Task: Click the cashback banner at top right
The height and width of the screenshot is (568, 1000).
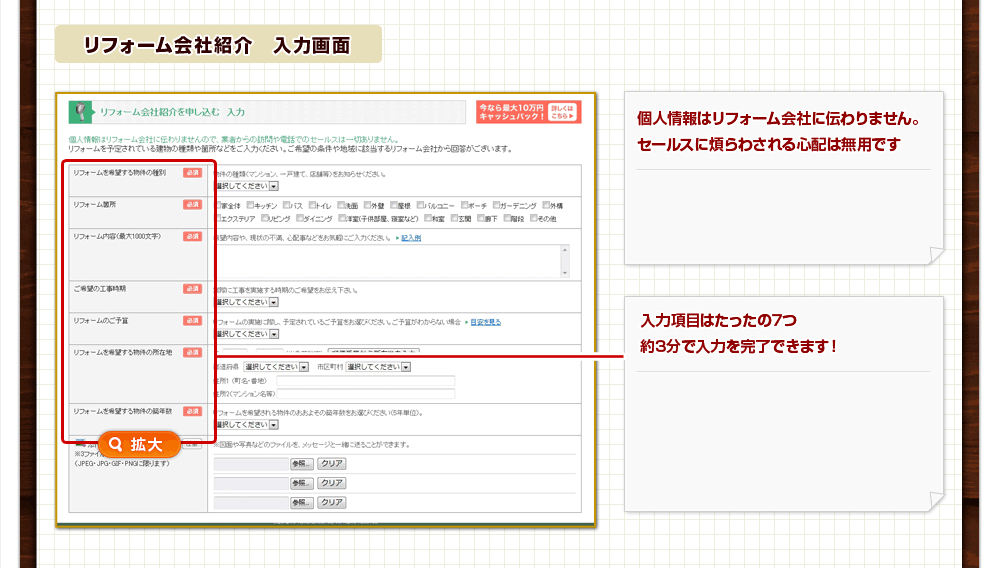Action: point(528,111)
